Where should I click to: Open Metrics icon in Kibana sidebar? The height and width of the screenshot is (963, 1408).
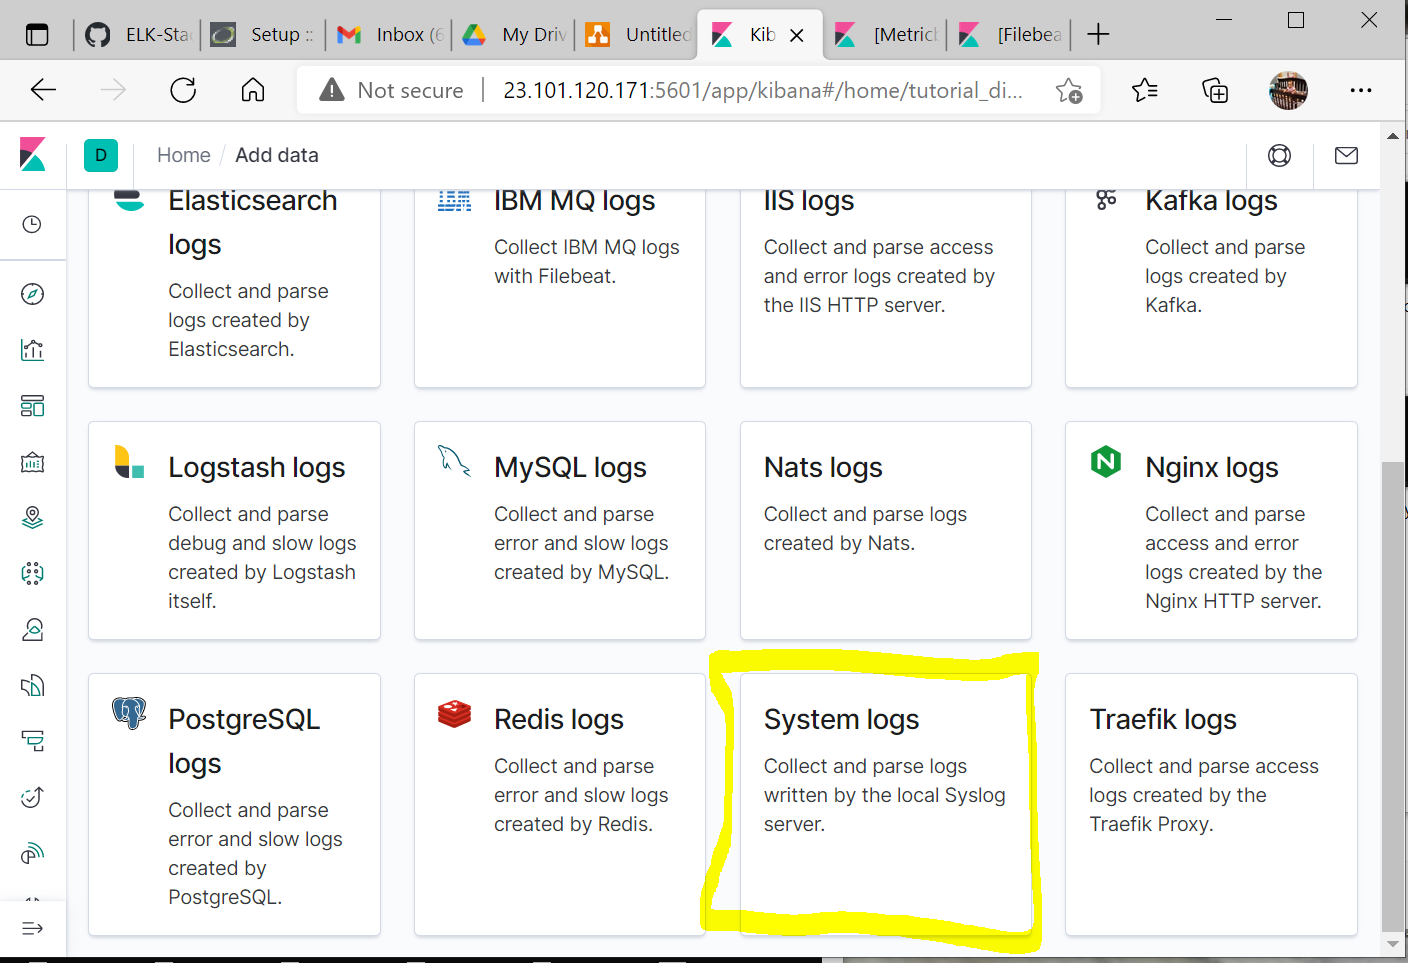(32, 629)
